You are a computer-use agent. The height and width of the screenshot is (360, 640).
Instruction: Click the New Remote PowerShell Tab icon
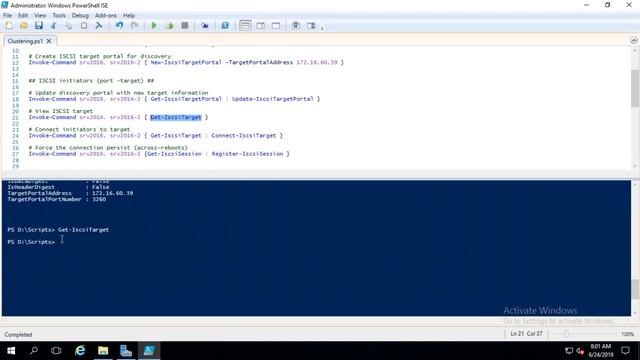(x=205, y=26)
